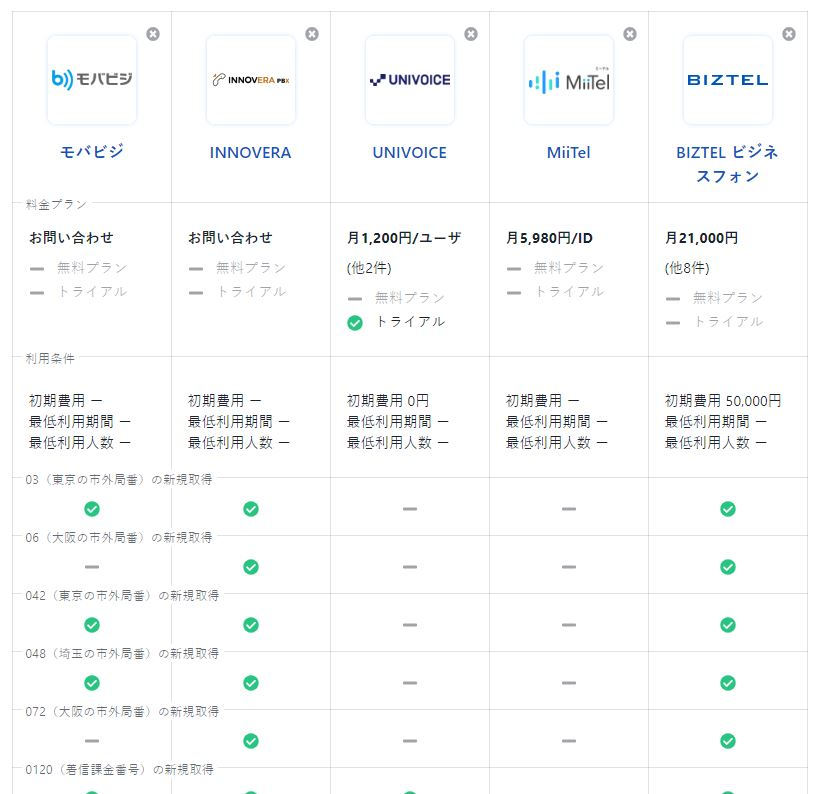The width and height of the screenshot is (826, 794).
Task: Click INNOVERA's checkmark for 06 Osaka number
Action: [x=251, y=567]
